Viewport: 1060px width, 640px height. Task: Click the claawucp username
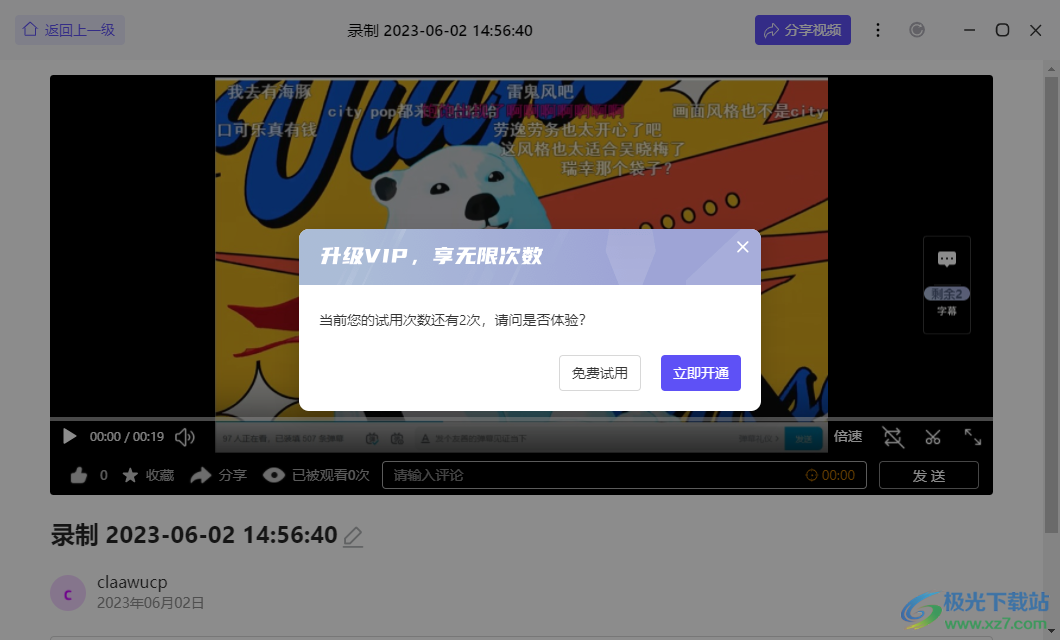pyautogui.click(x=132, y=582)
